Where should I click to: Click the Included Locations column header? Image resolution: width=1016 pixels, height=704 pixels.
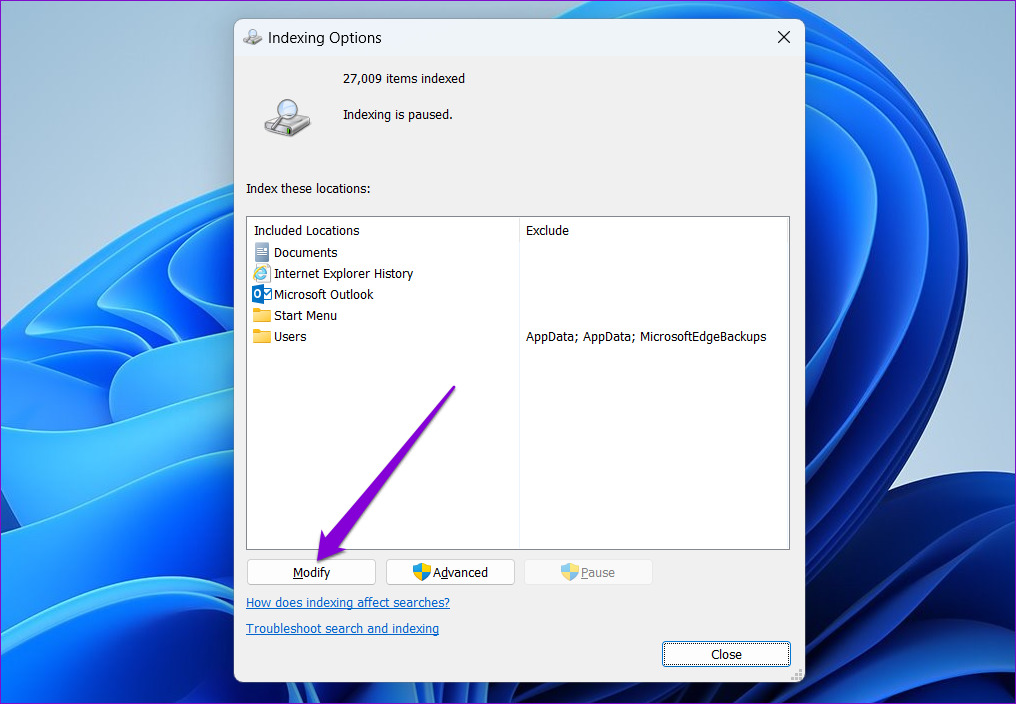tap(306, 231)
